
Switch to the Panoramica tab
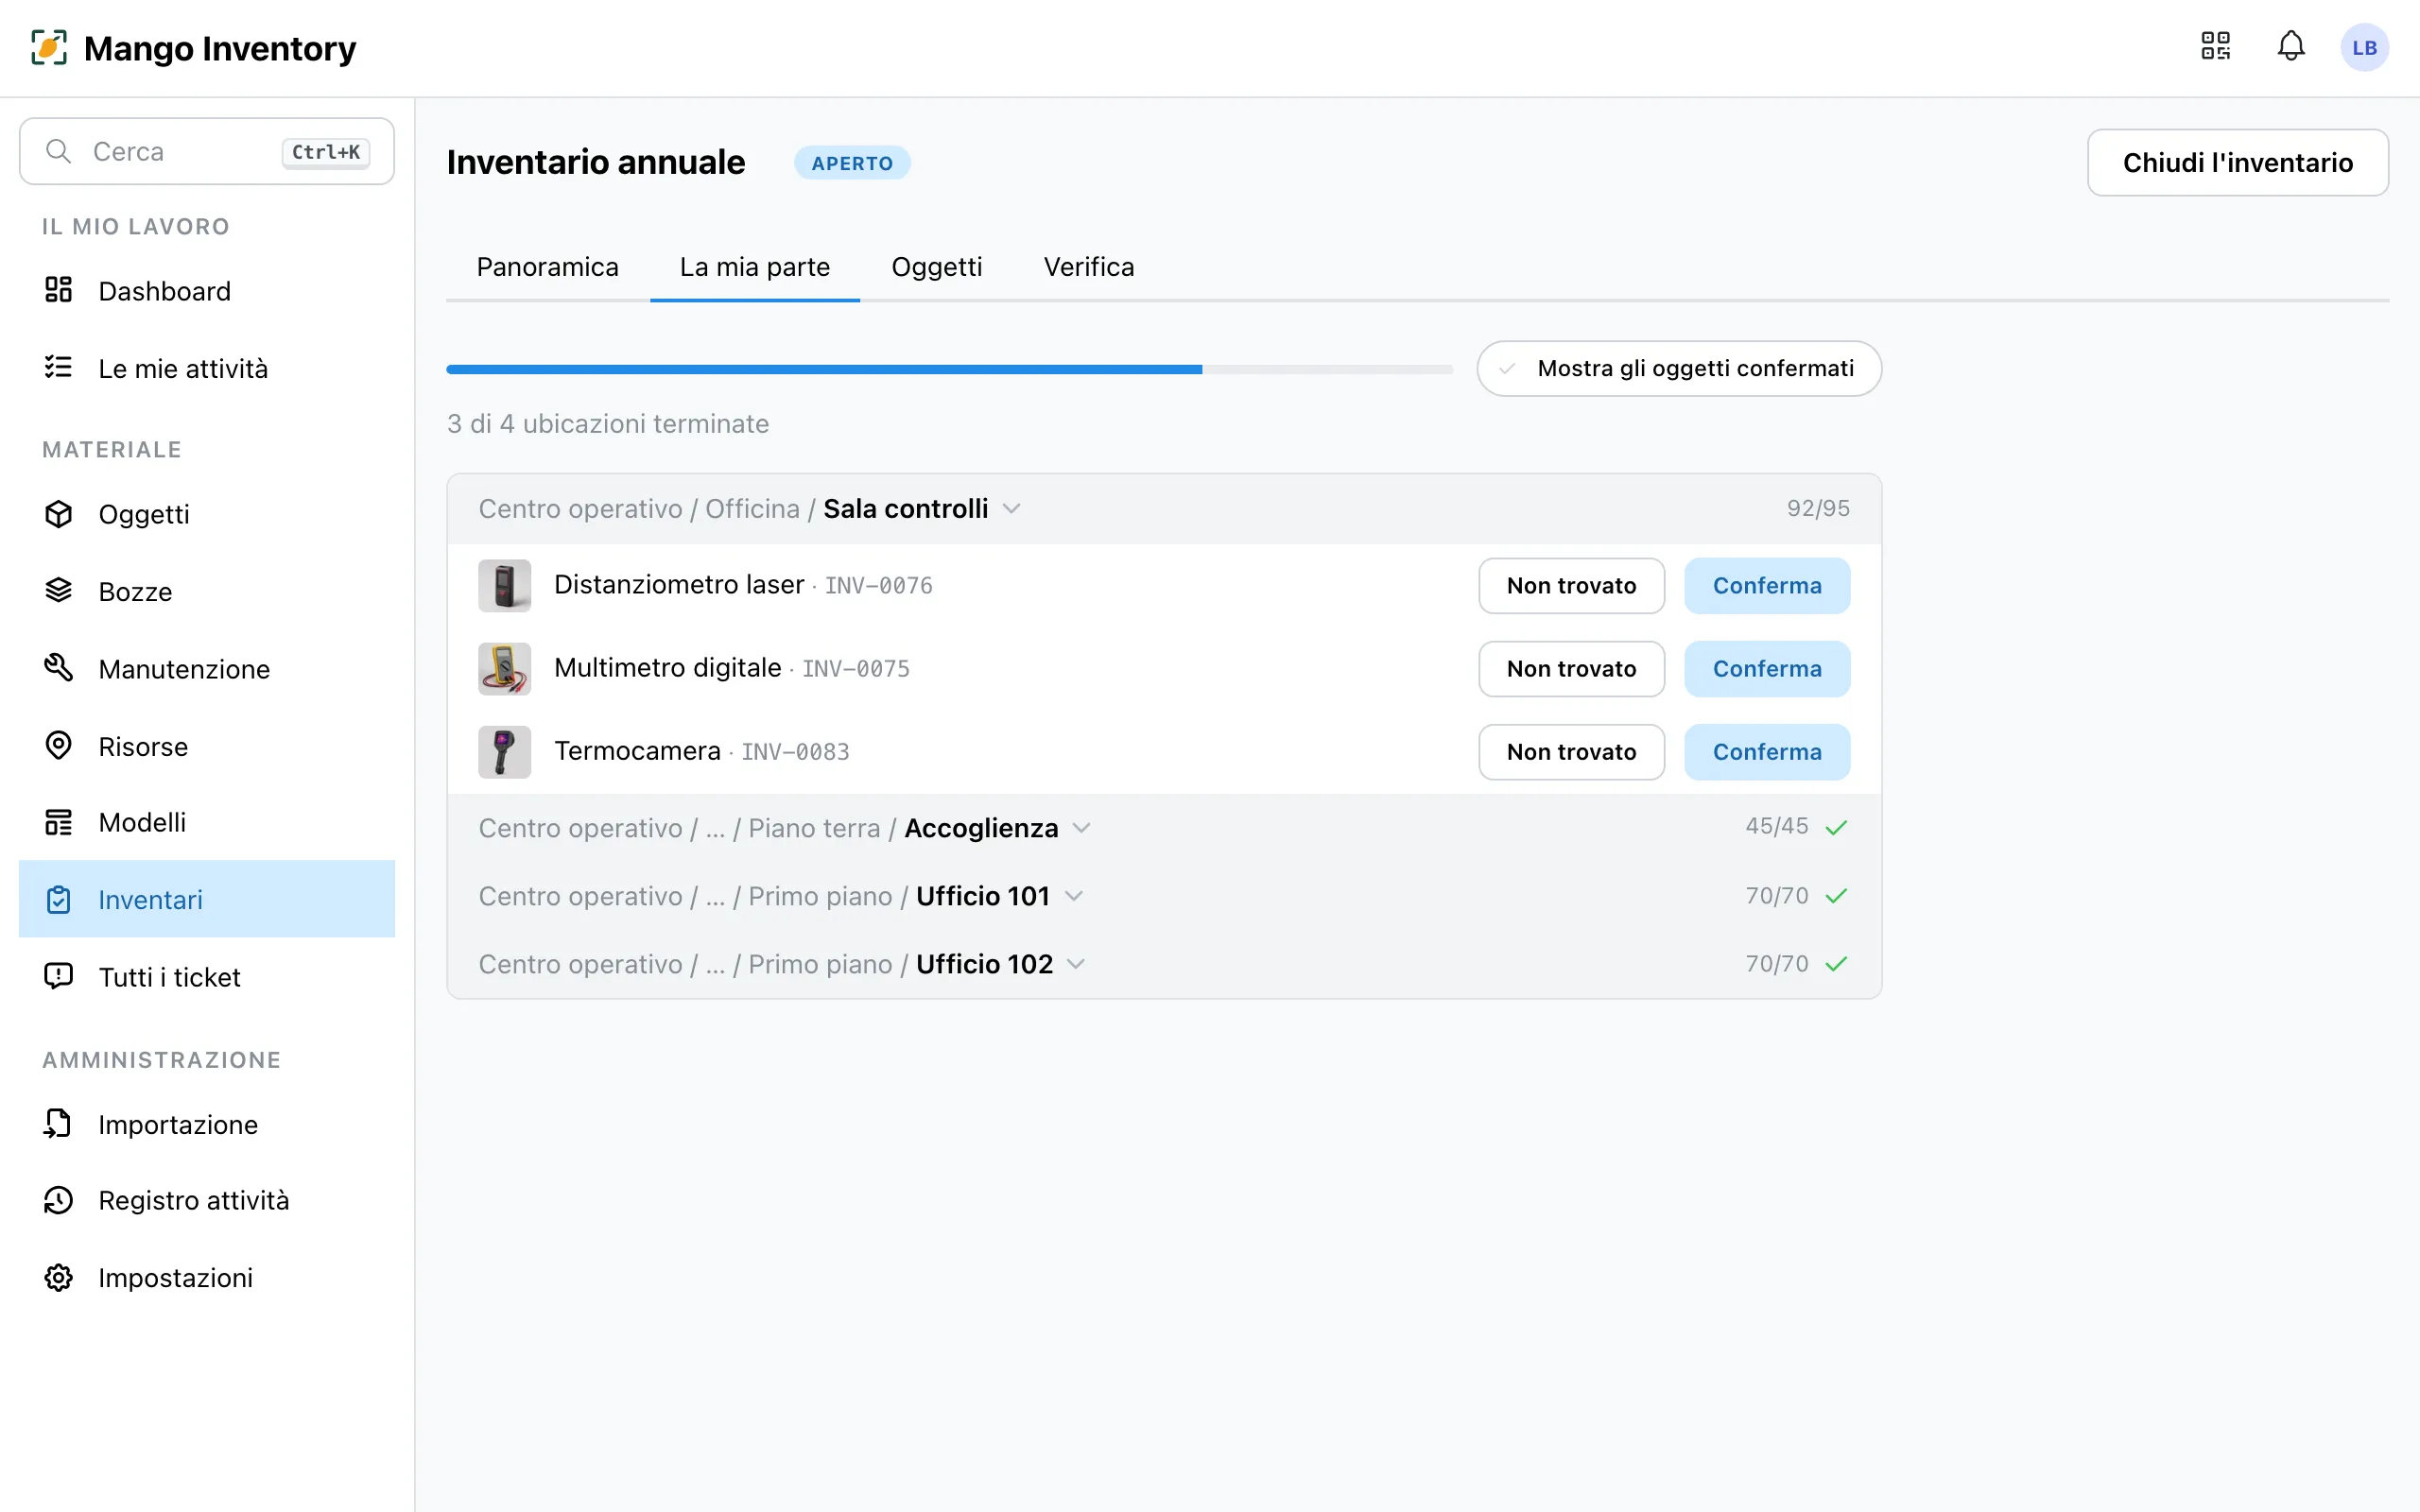tap(547, 267)
